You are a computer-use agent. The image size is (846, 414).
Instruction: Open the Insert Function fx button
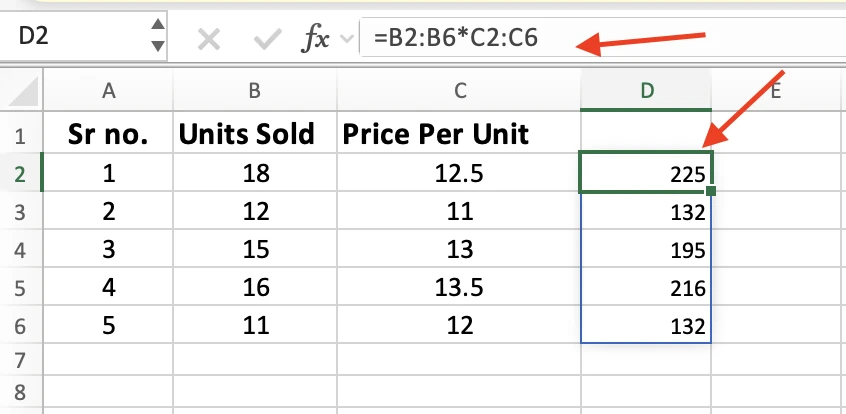[315, 39]
